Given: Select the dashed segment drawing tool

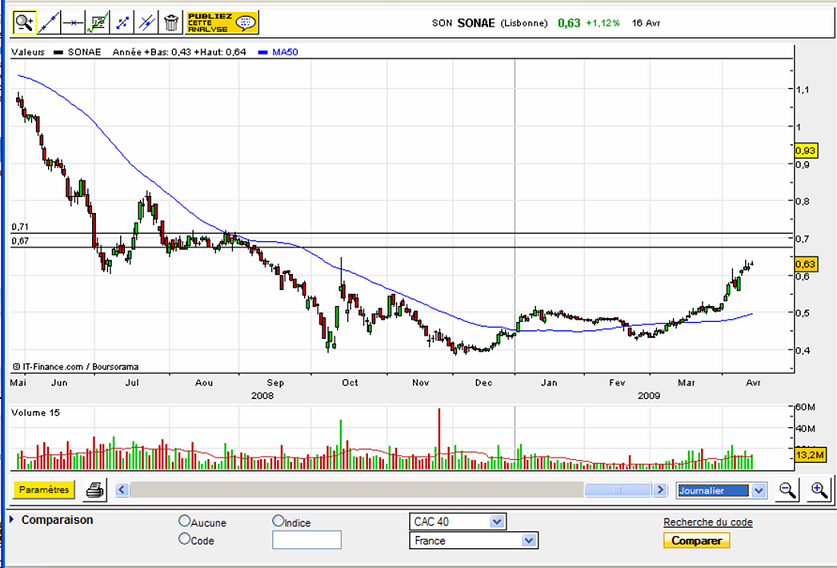Looking at the screenshot, I should 122,23.
